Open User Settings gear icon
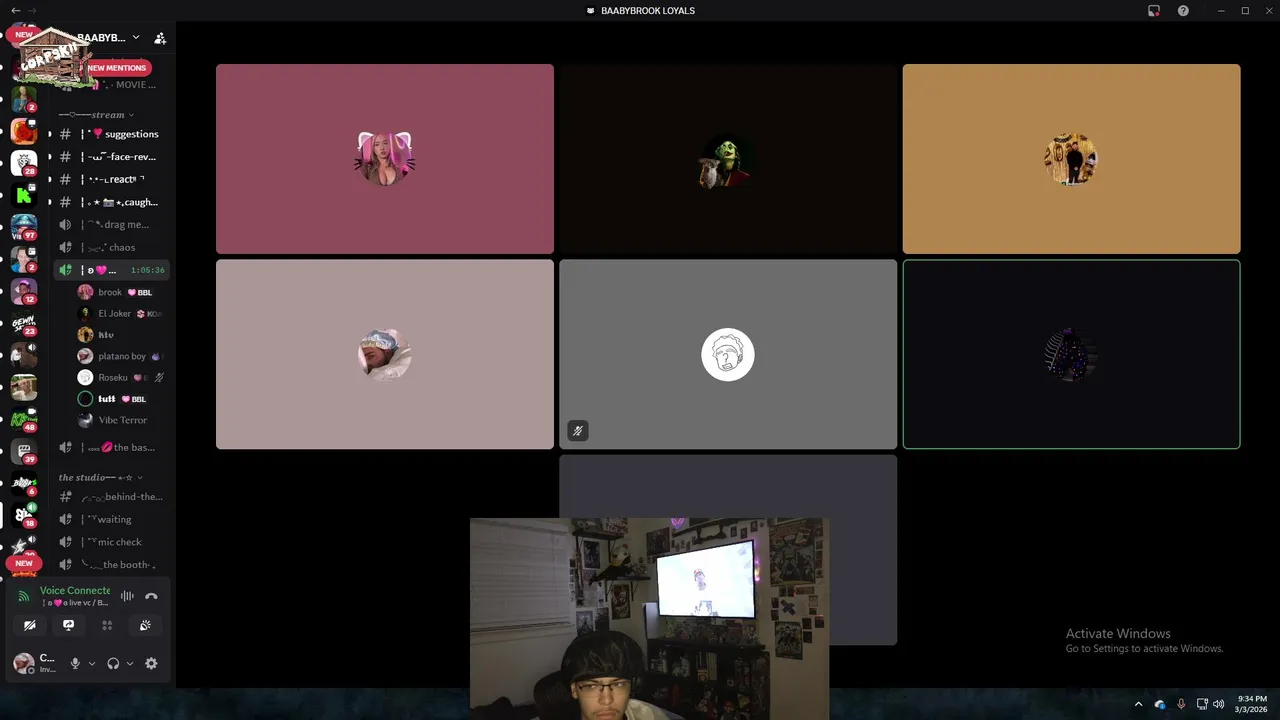 click(x=151, y=663)
